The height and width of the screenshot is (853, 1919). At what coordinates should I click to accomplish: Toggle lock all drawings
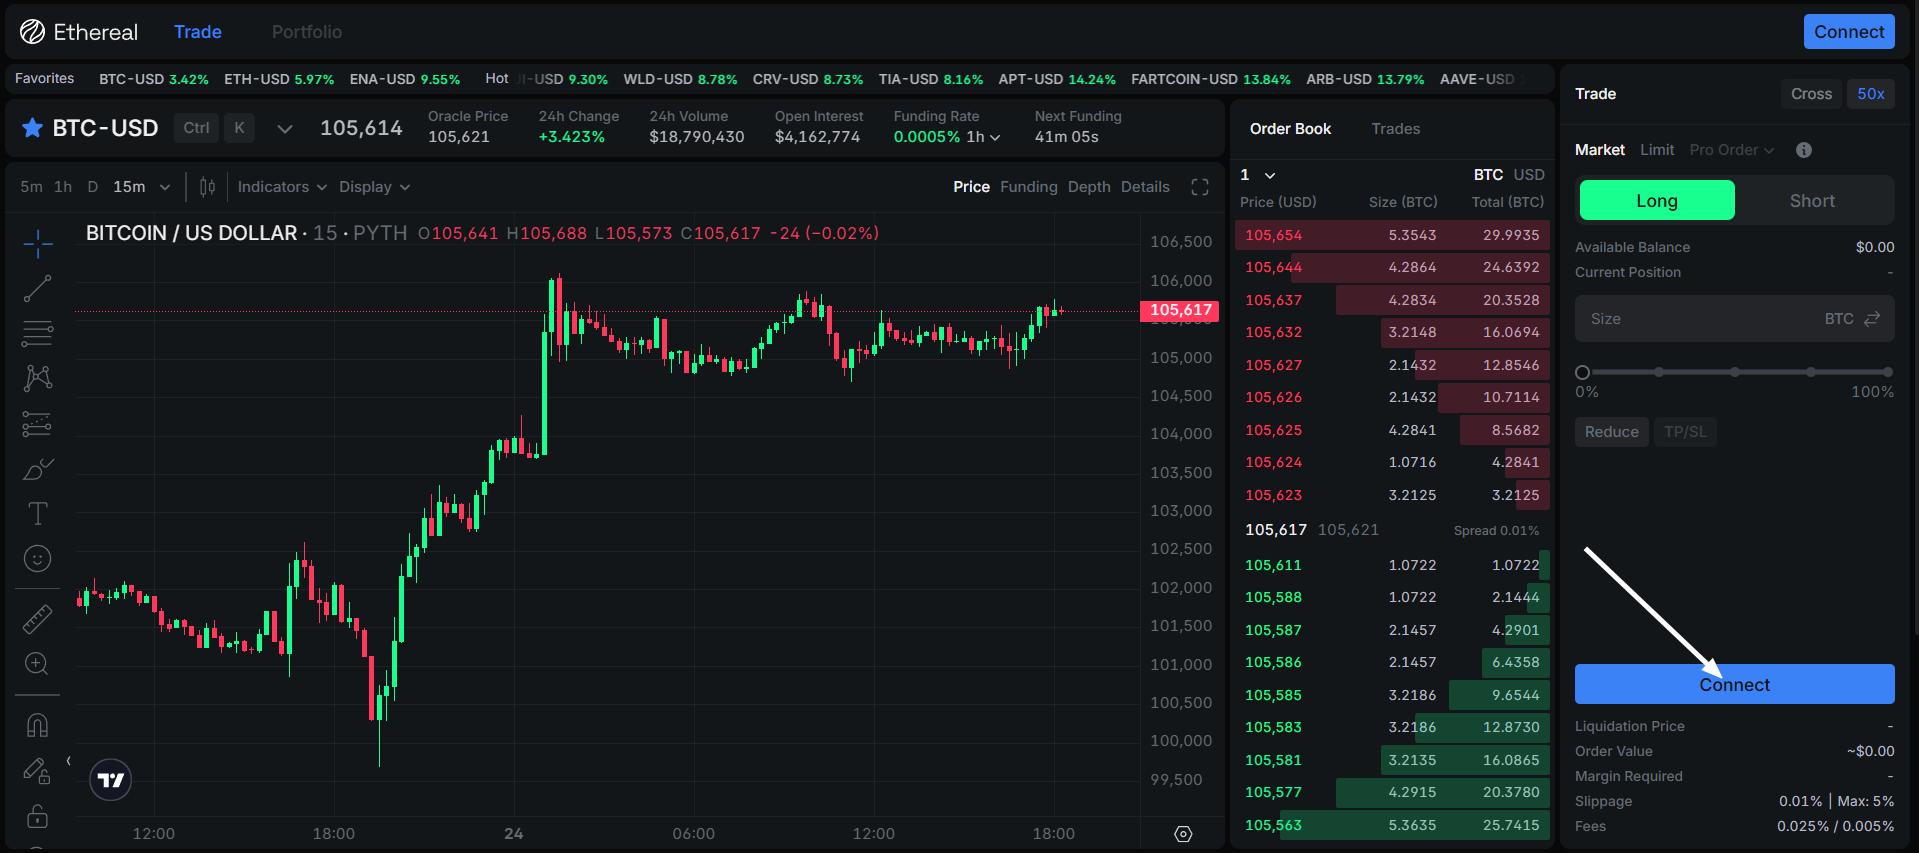[38, 816]
